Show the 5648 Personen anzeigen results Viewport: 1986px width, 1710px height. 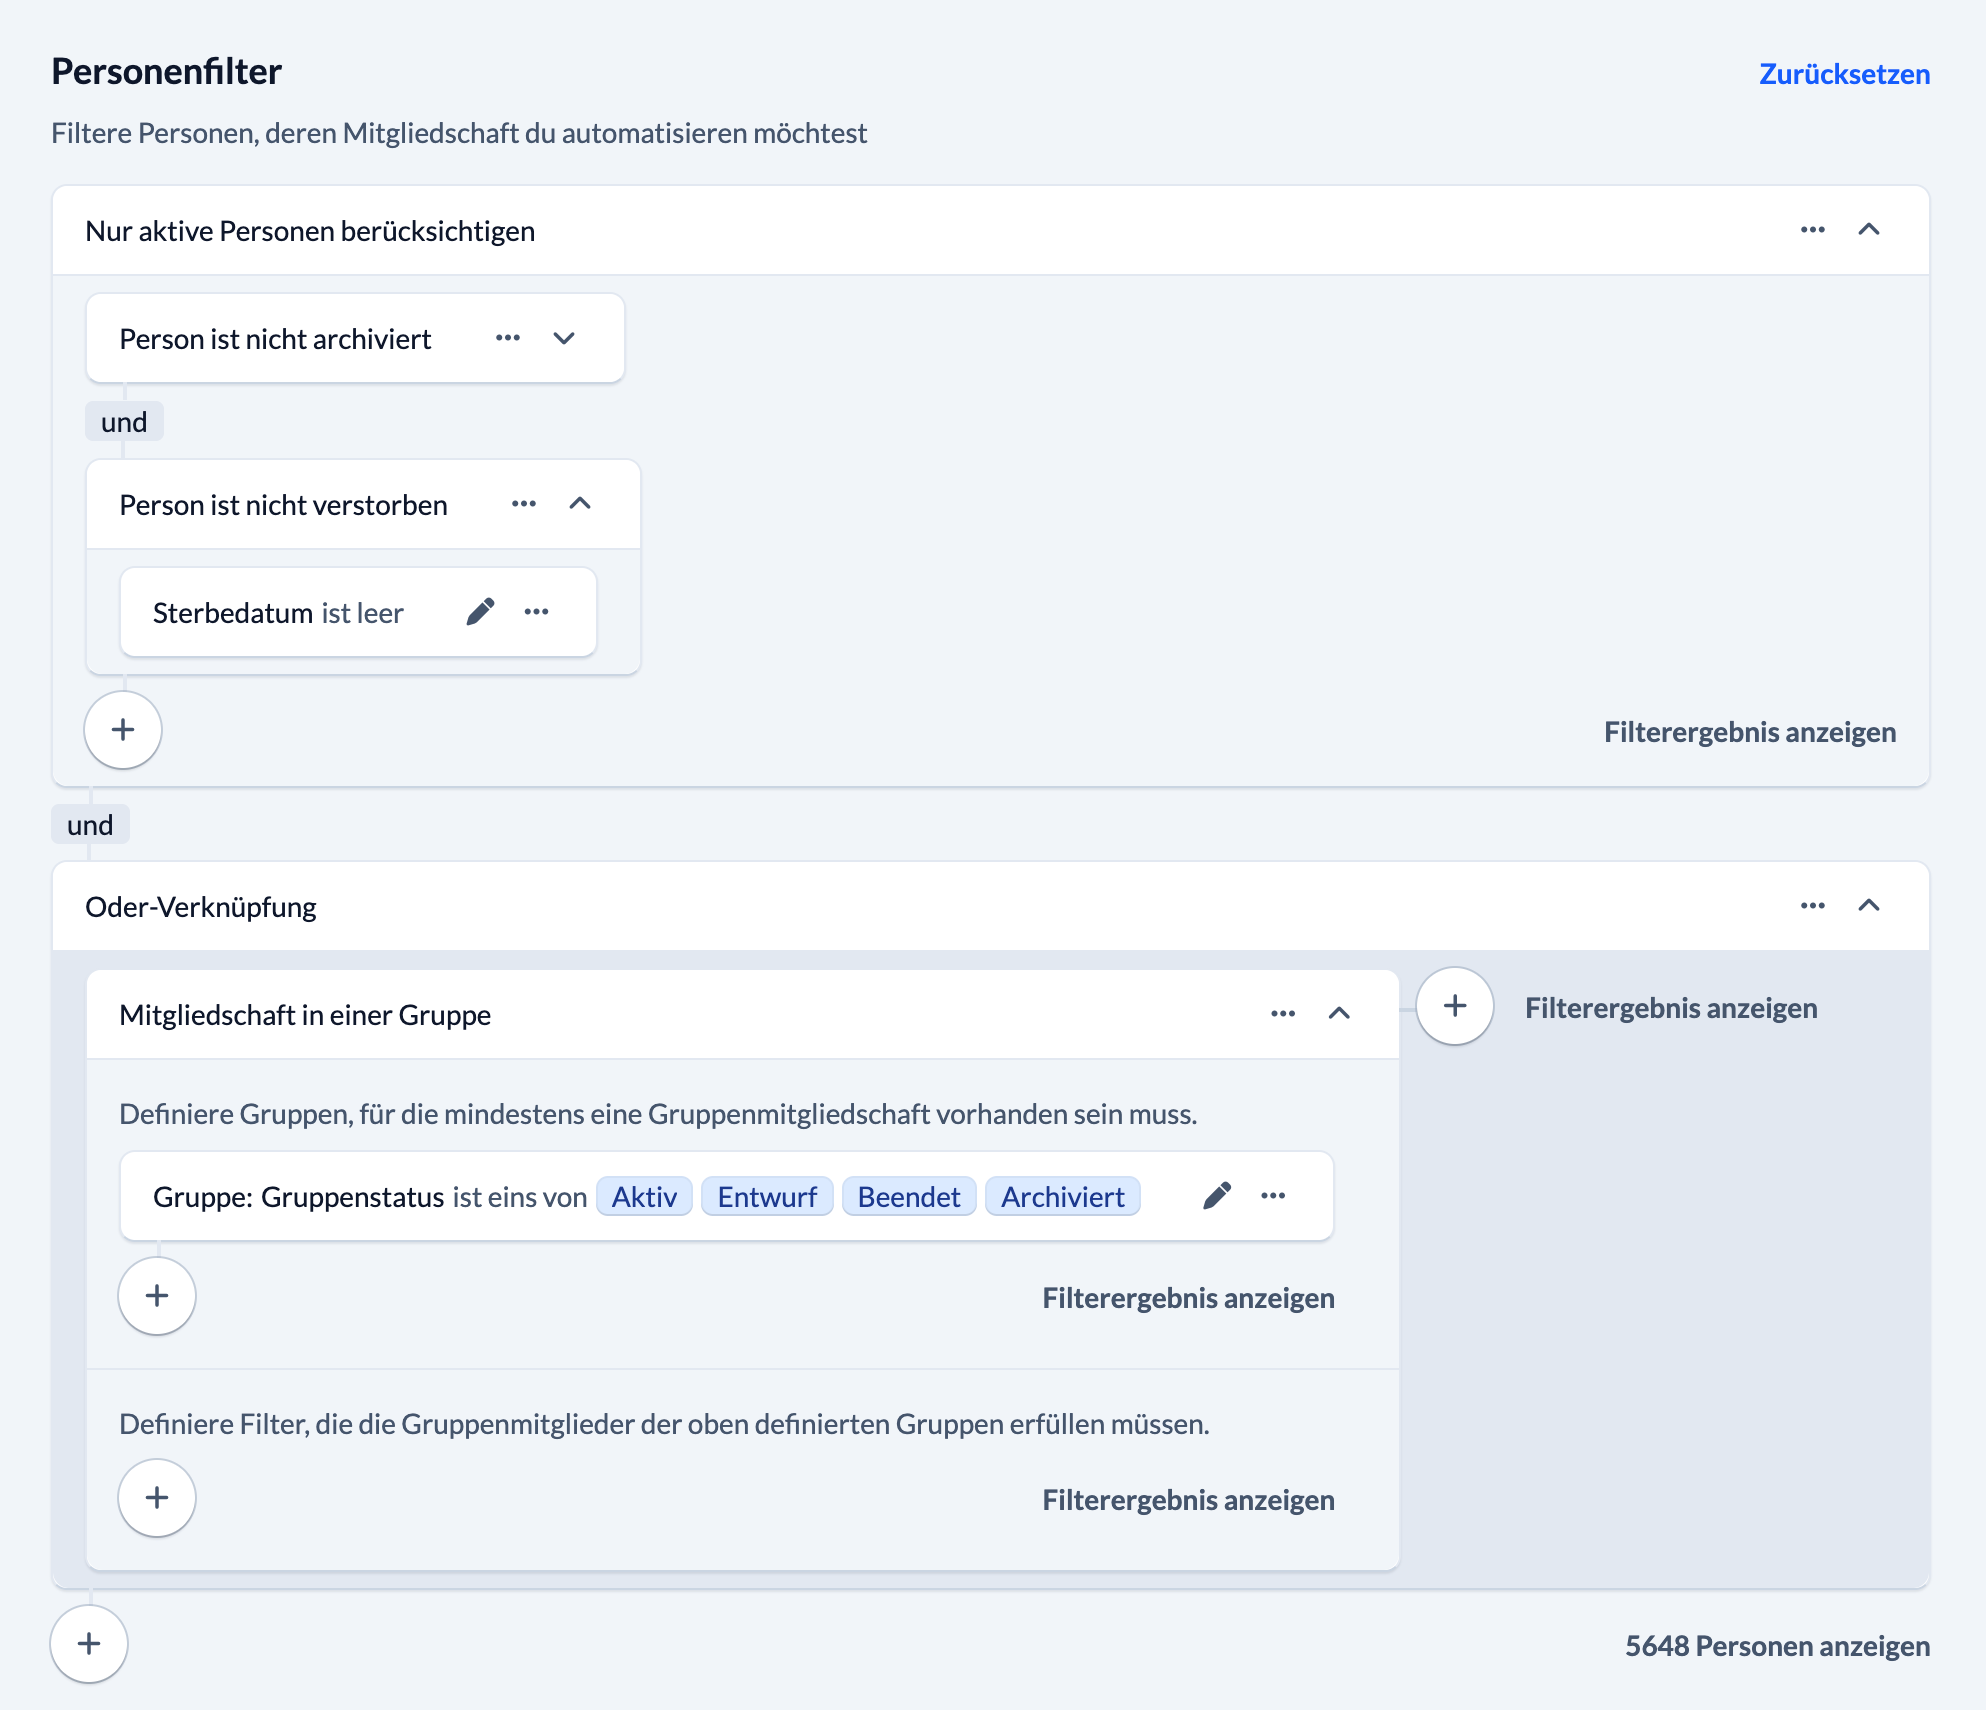click(x=1777, y=1646)
